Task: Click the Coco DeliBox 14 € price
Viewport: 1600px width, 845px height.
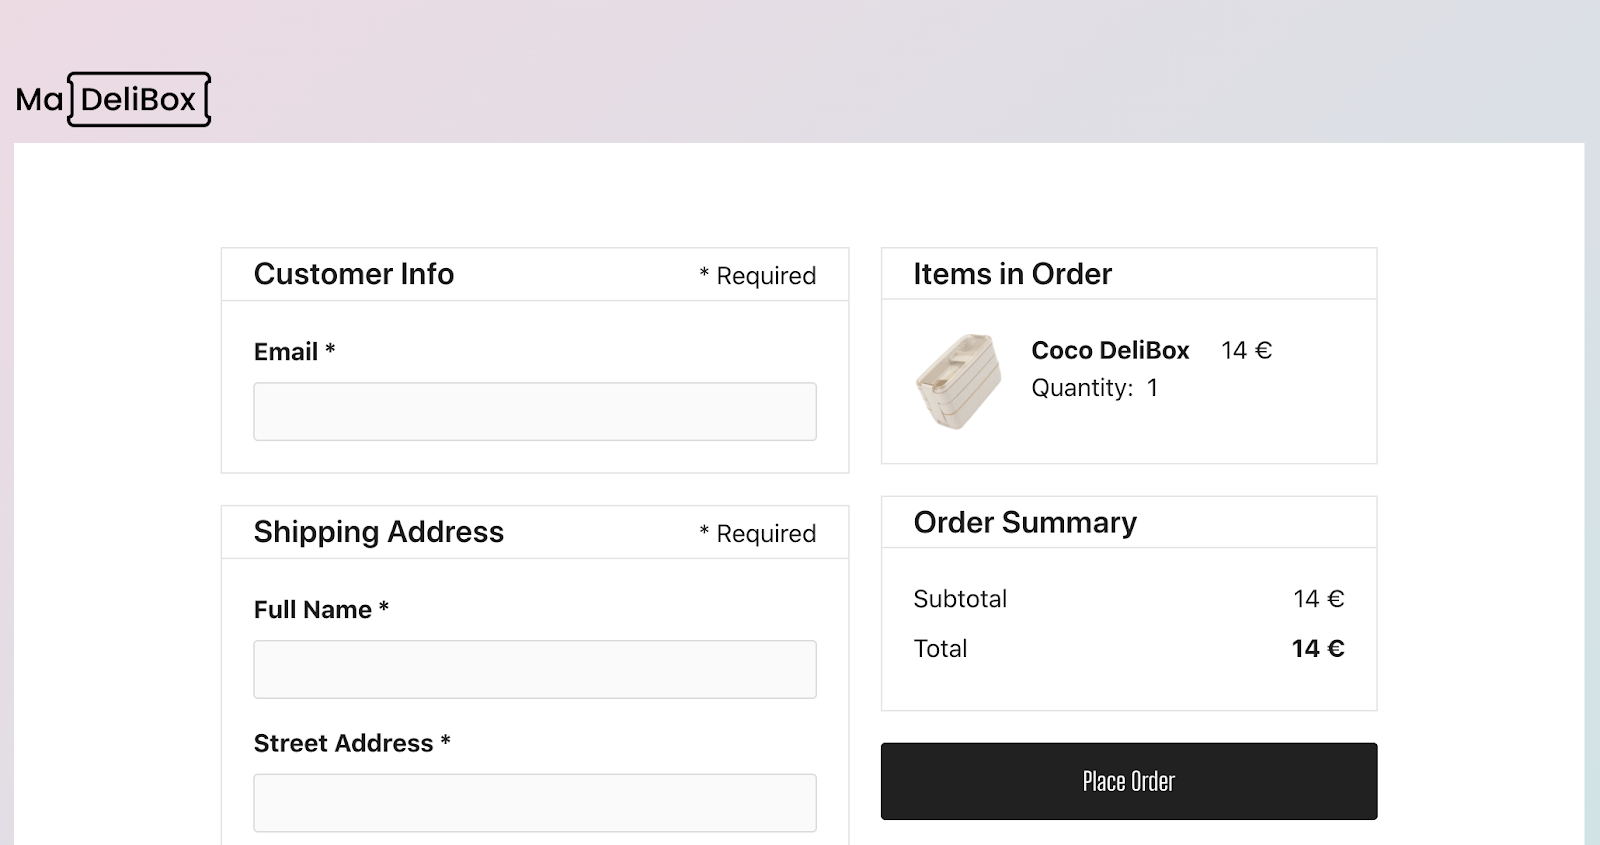Action: pos(1246,350)
